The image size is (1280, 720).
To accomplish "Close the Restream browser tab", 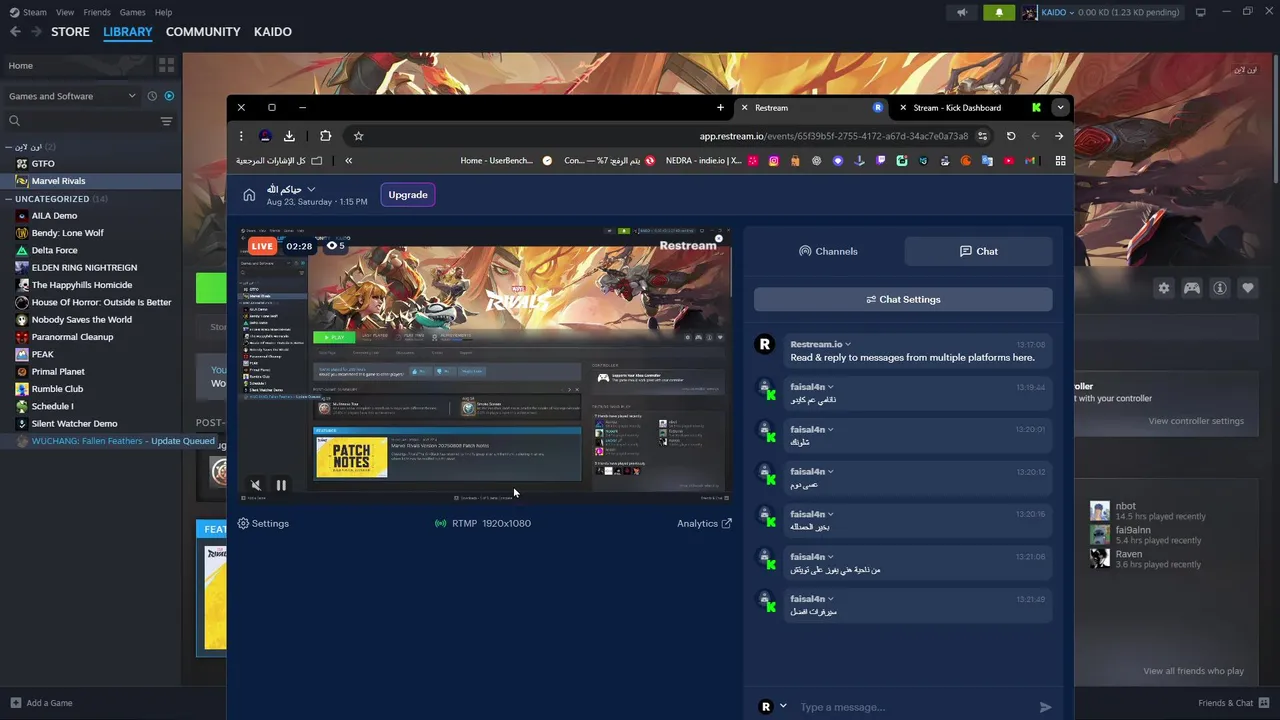I will pos(744,107).
